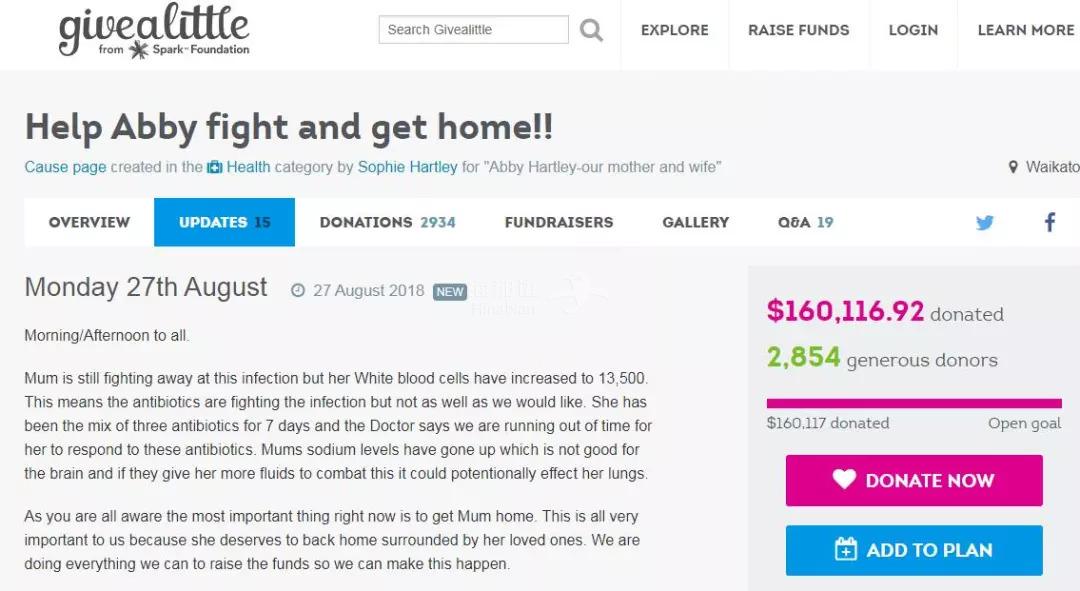This screenshot has height=591, width=1080.
Task: Switch to the Overview tab
Action: tap(89, 222)
